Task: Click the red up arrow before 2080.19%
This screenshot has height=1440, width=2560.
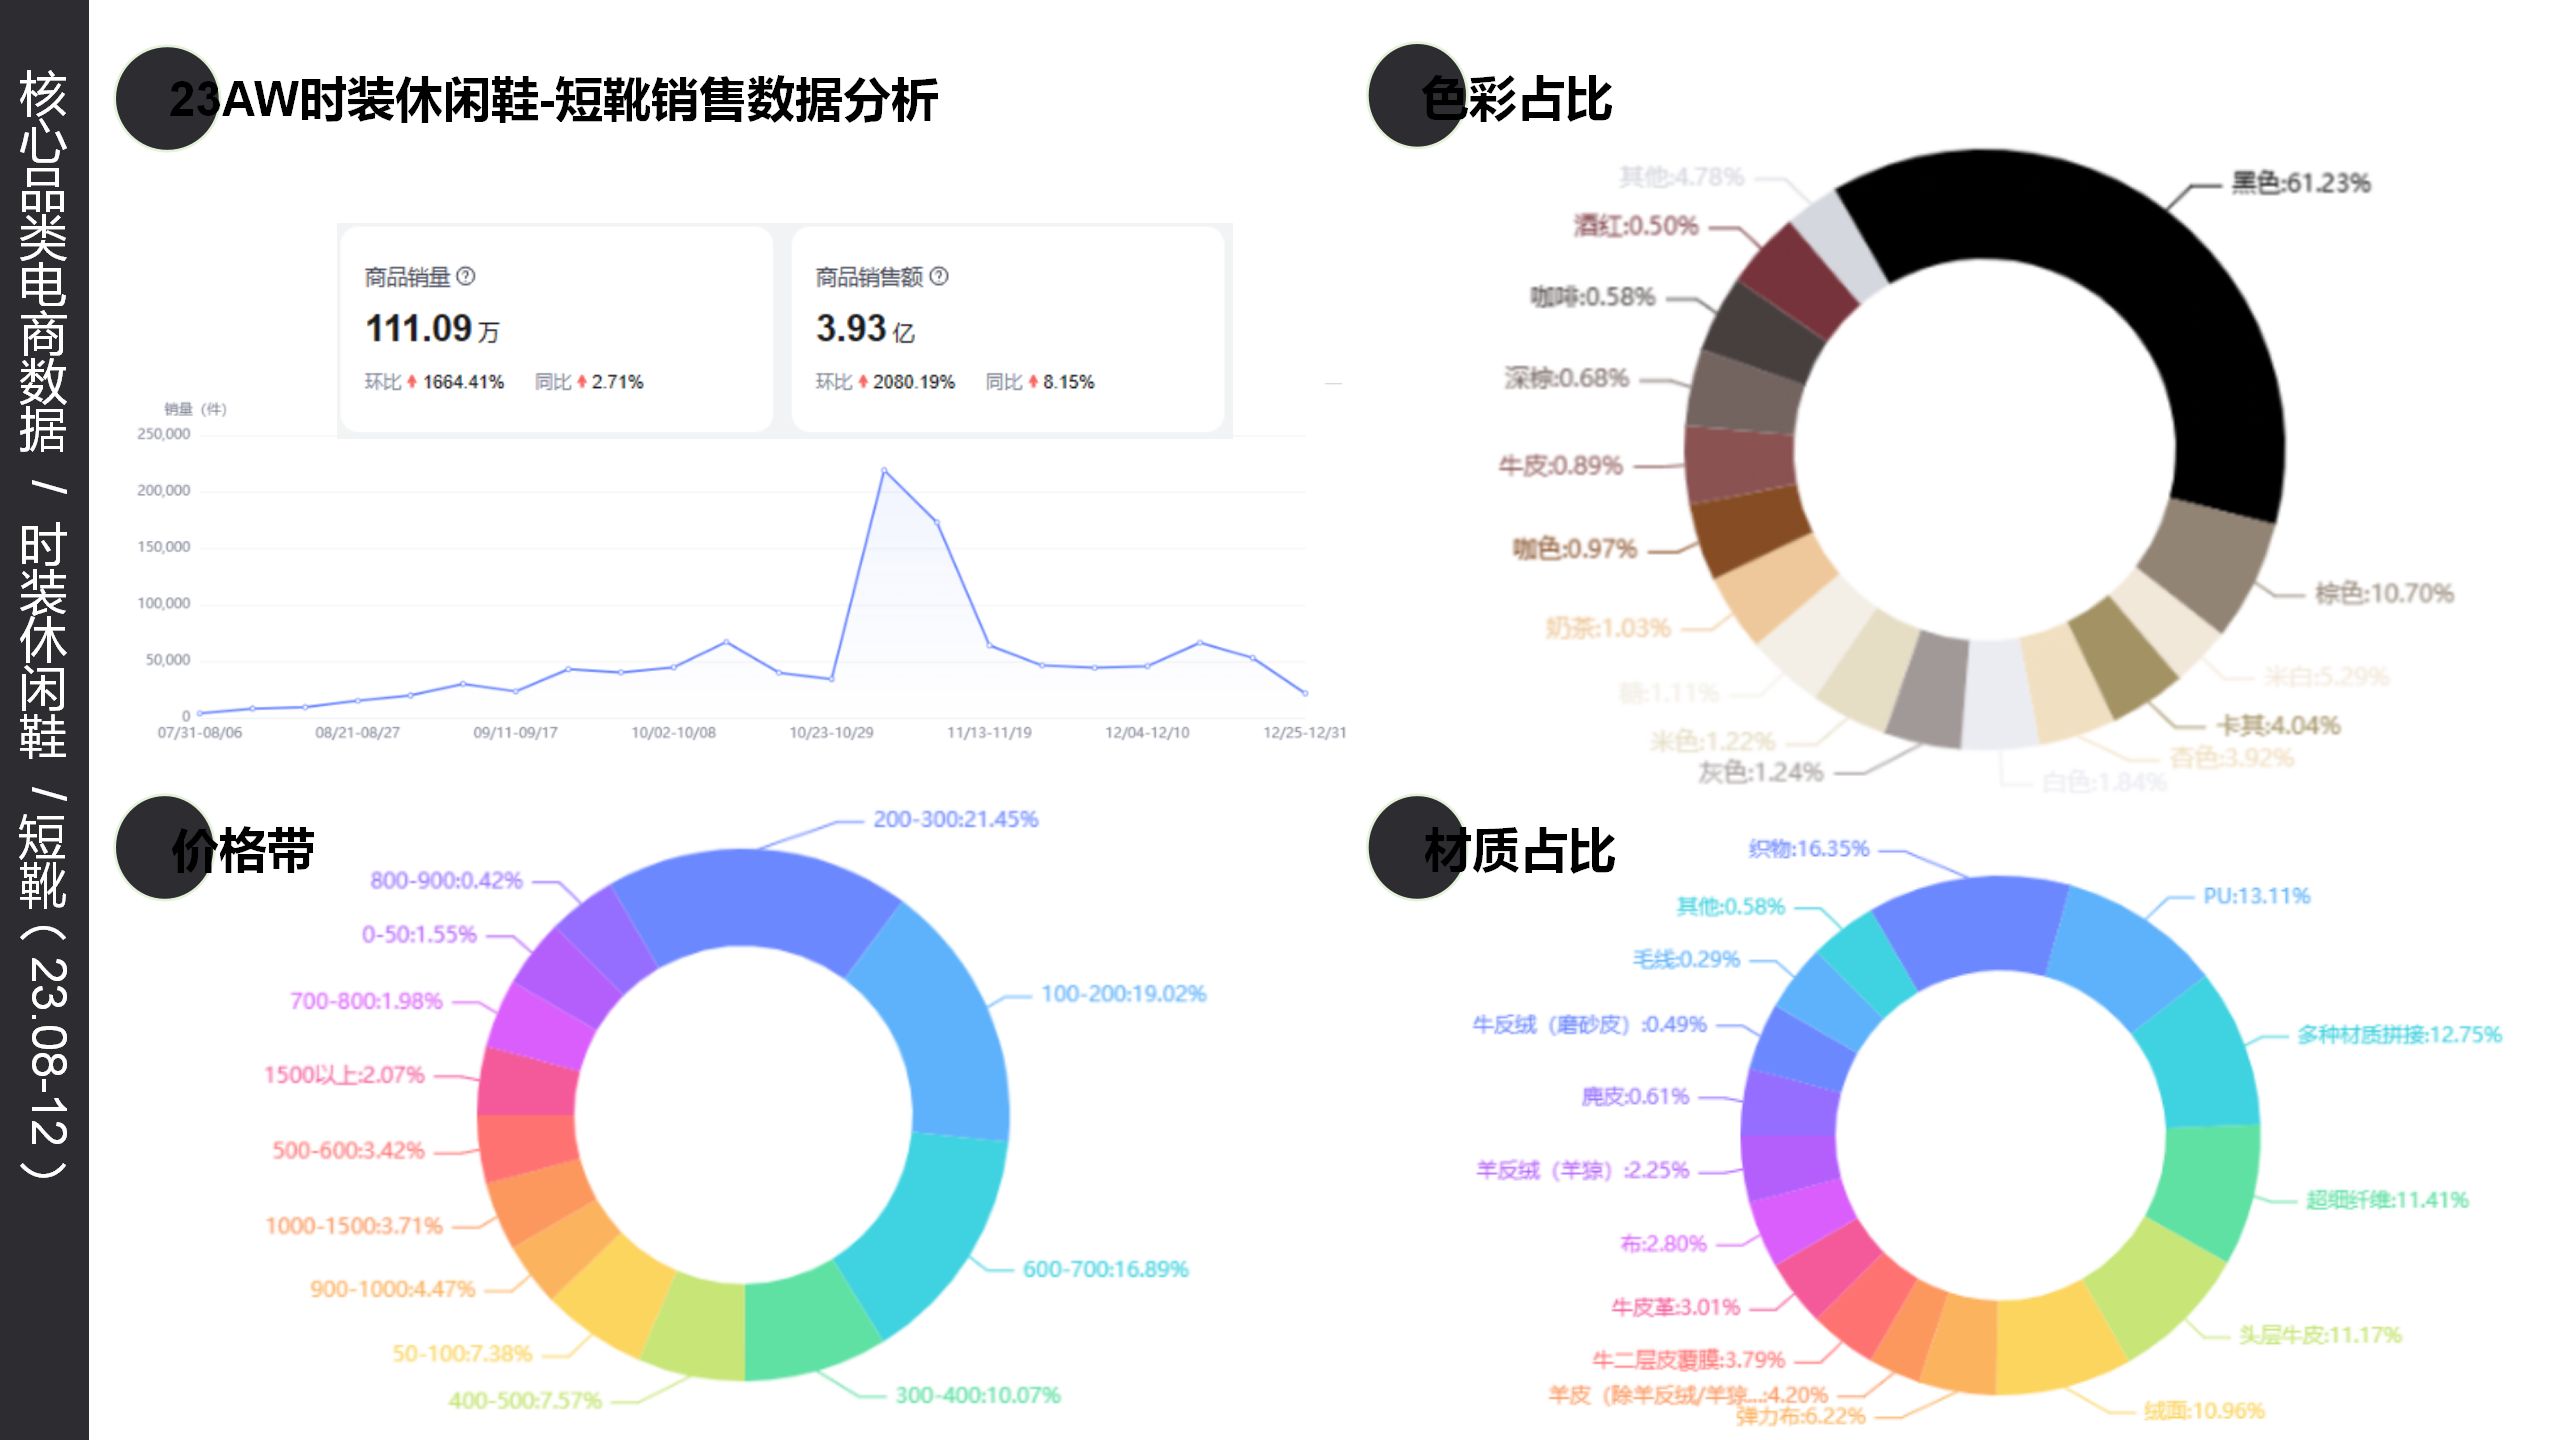Action: coord(863,382)
